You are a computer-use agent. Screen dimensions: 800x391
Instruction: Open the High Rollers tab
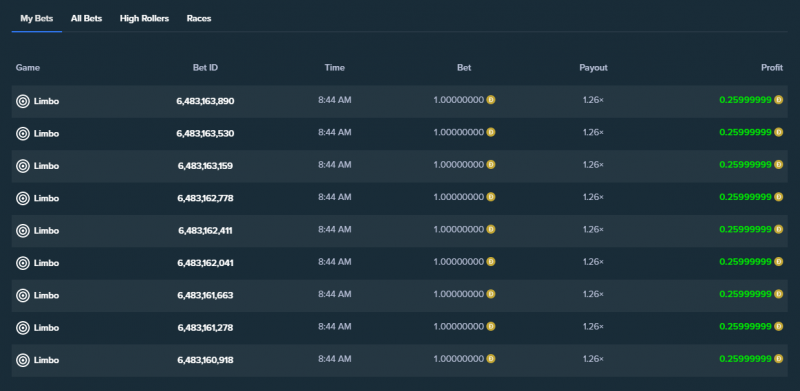144,18
